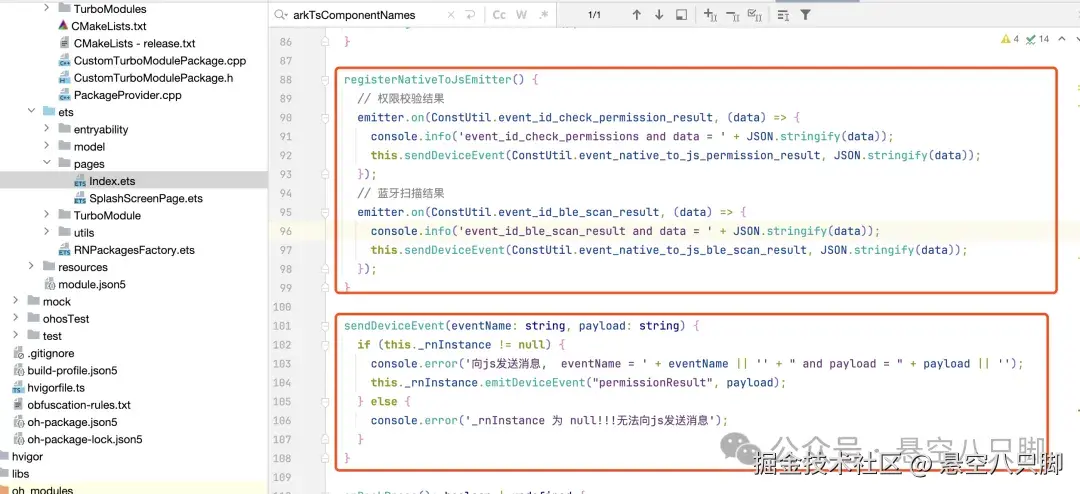
Task: Go to next occurrence down arrow
Action: pos(659,14)
